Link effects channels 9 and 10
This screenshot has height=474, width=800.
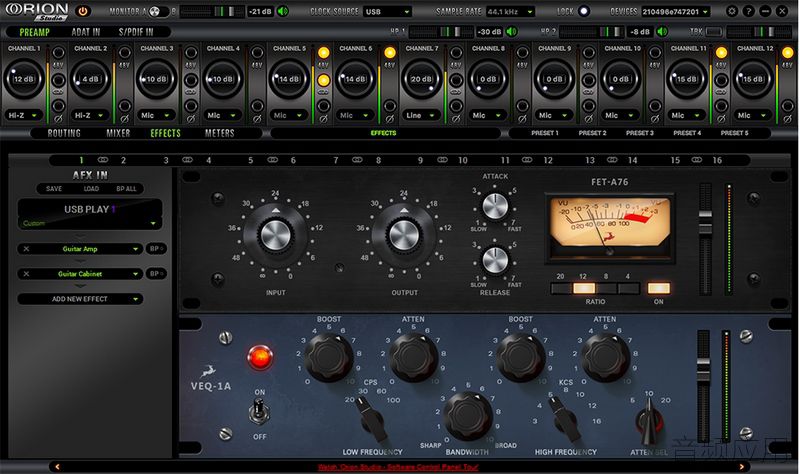442,160
